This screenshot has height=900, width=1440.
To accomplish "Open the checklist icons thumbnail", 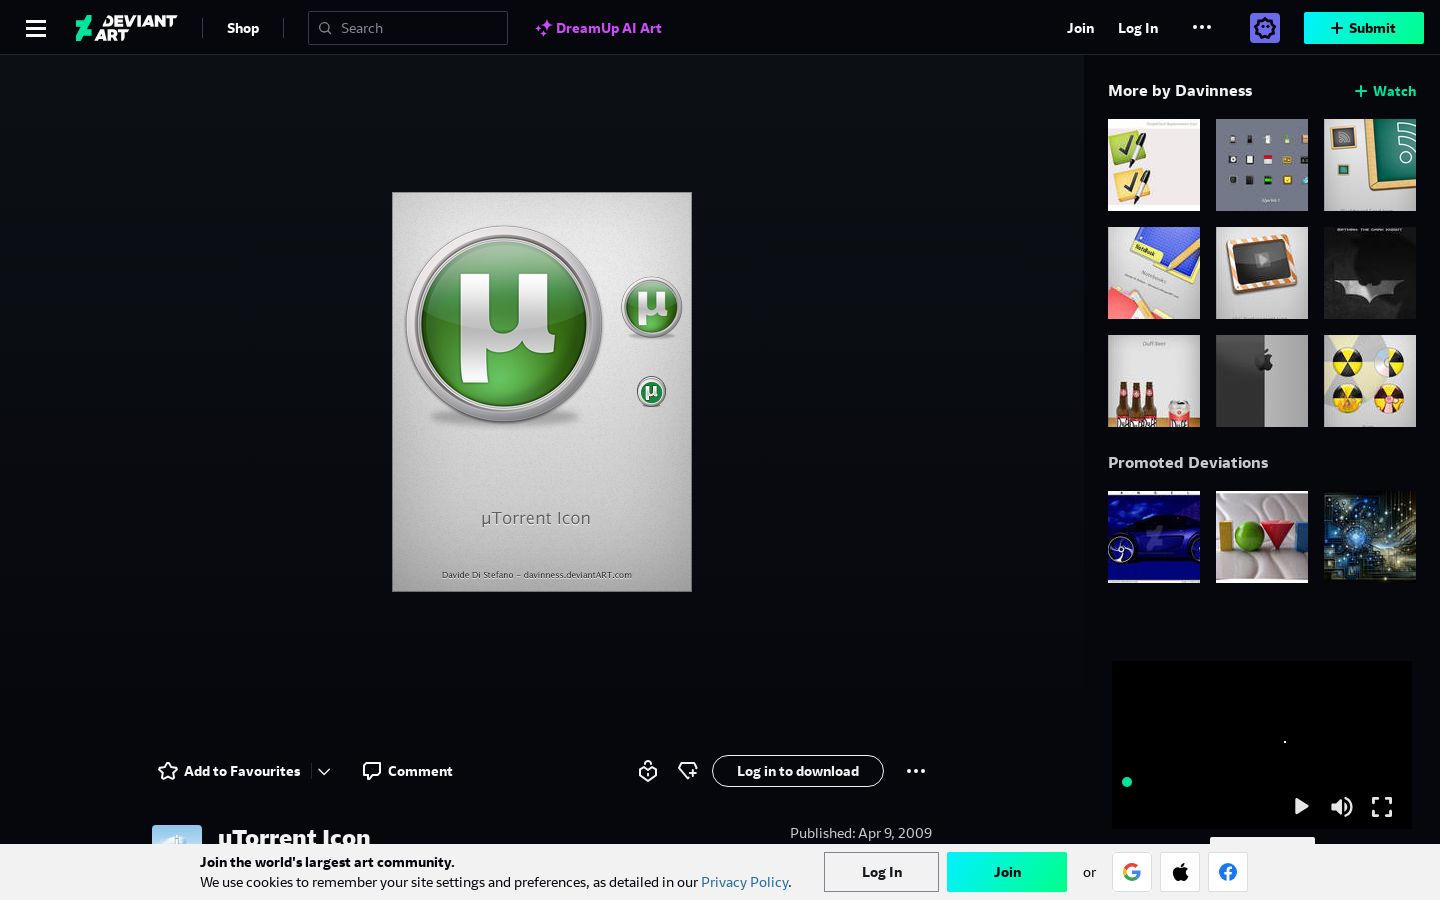I will (x=1154, y=165).
